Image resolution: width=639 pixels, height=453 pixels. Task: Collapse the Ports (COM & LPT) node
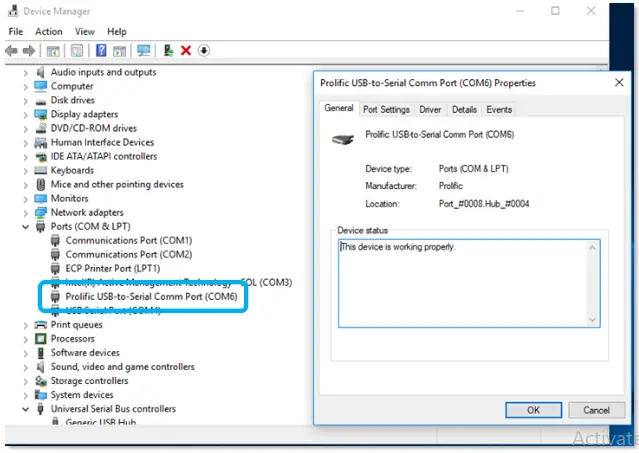click(x=26, y=227)
